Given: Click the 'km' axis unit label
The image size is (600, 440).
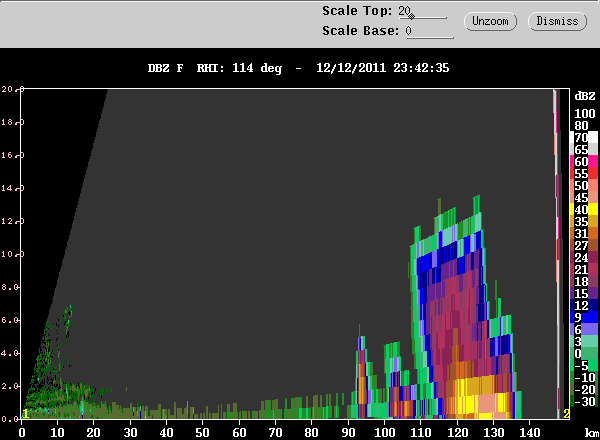Looking at the screenshot, I should click(592, 433).
